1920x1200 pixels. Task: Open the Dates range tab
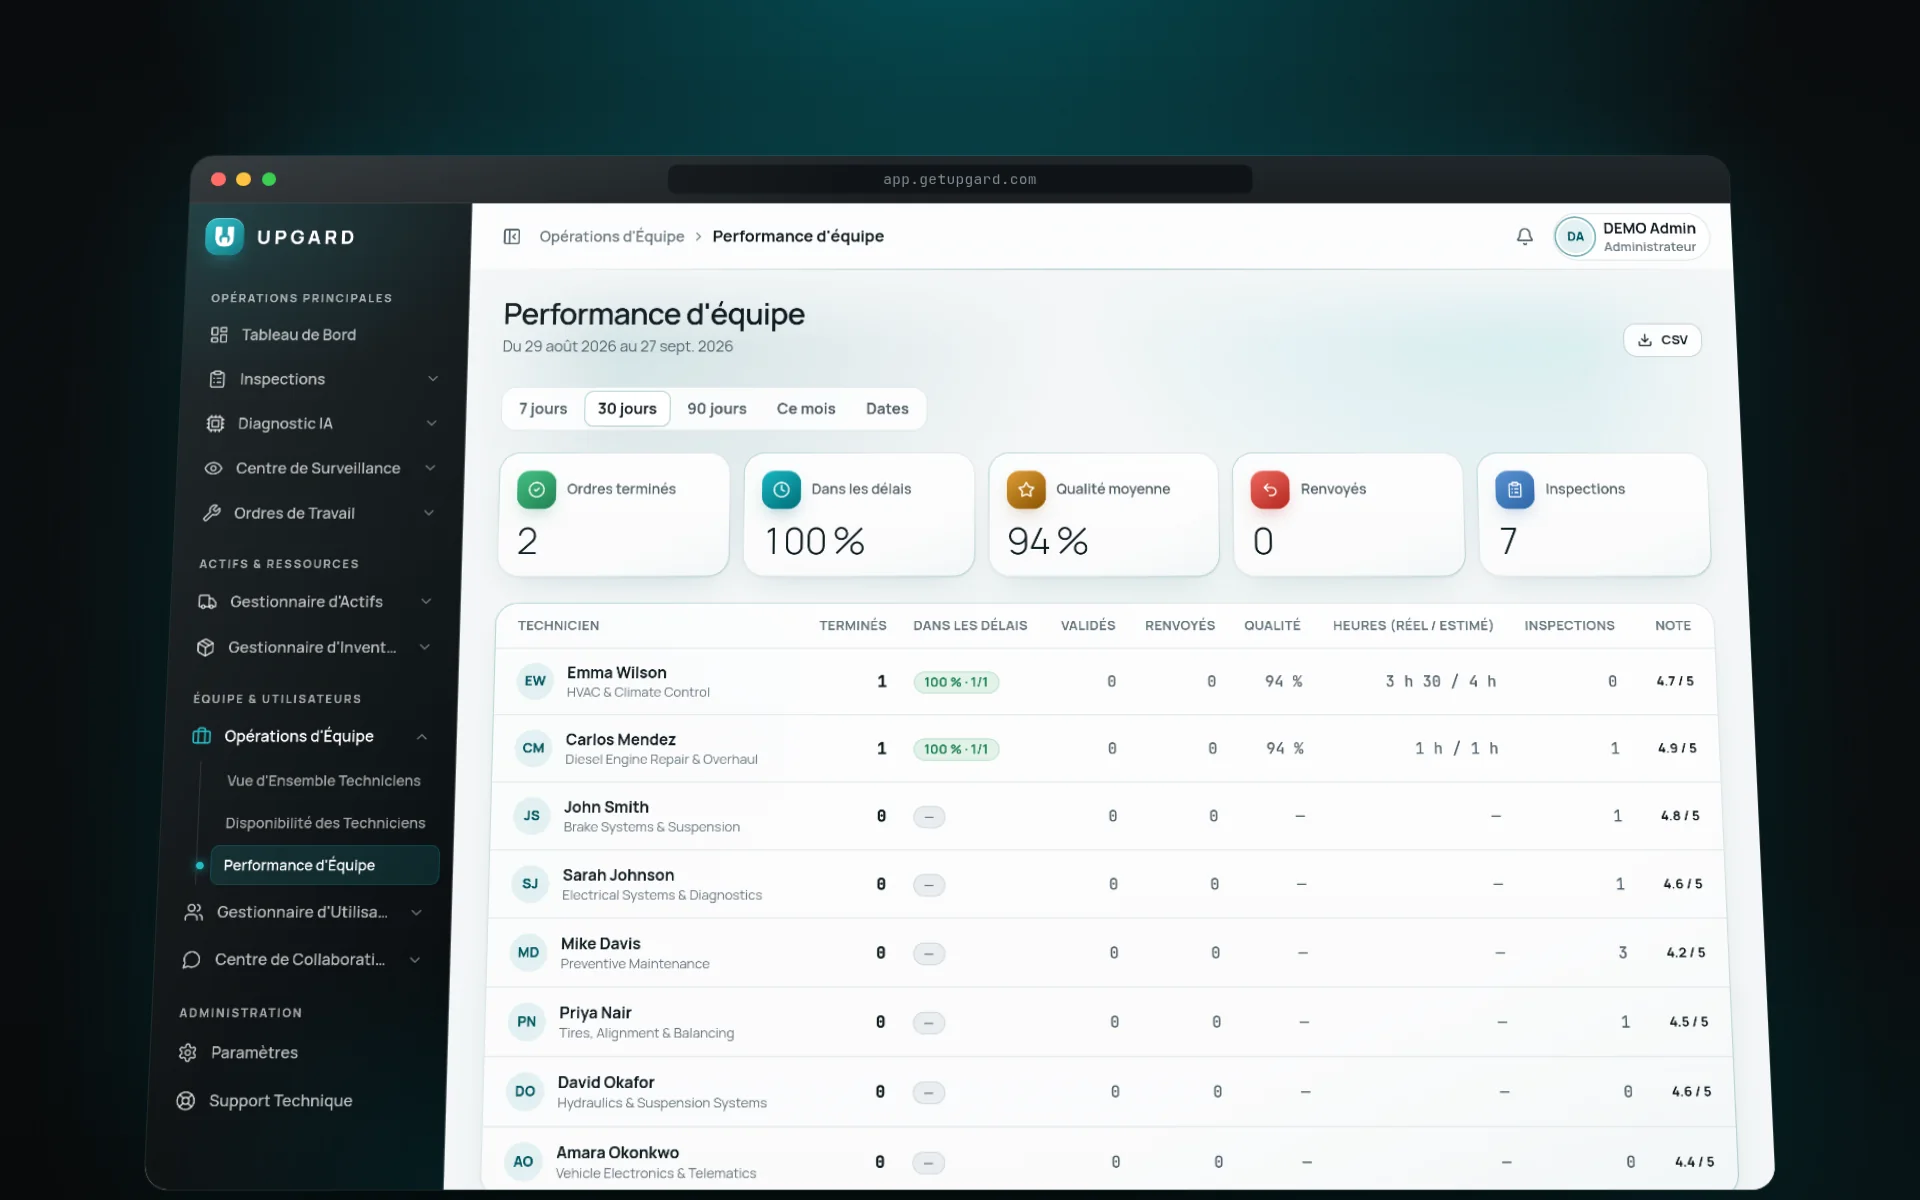[887, 409]
